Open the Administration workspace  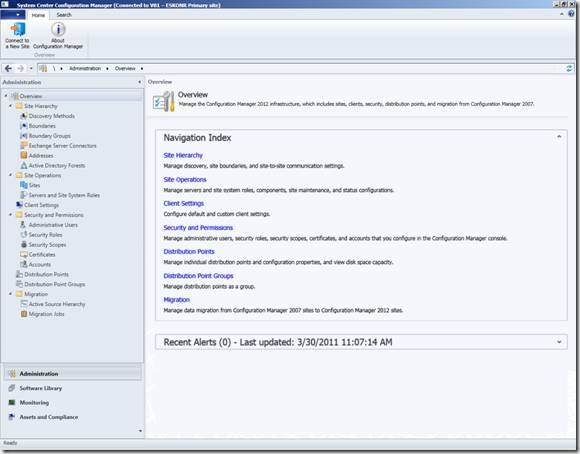[x=73, y=374]
